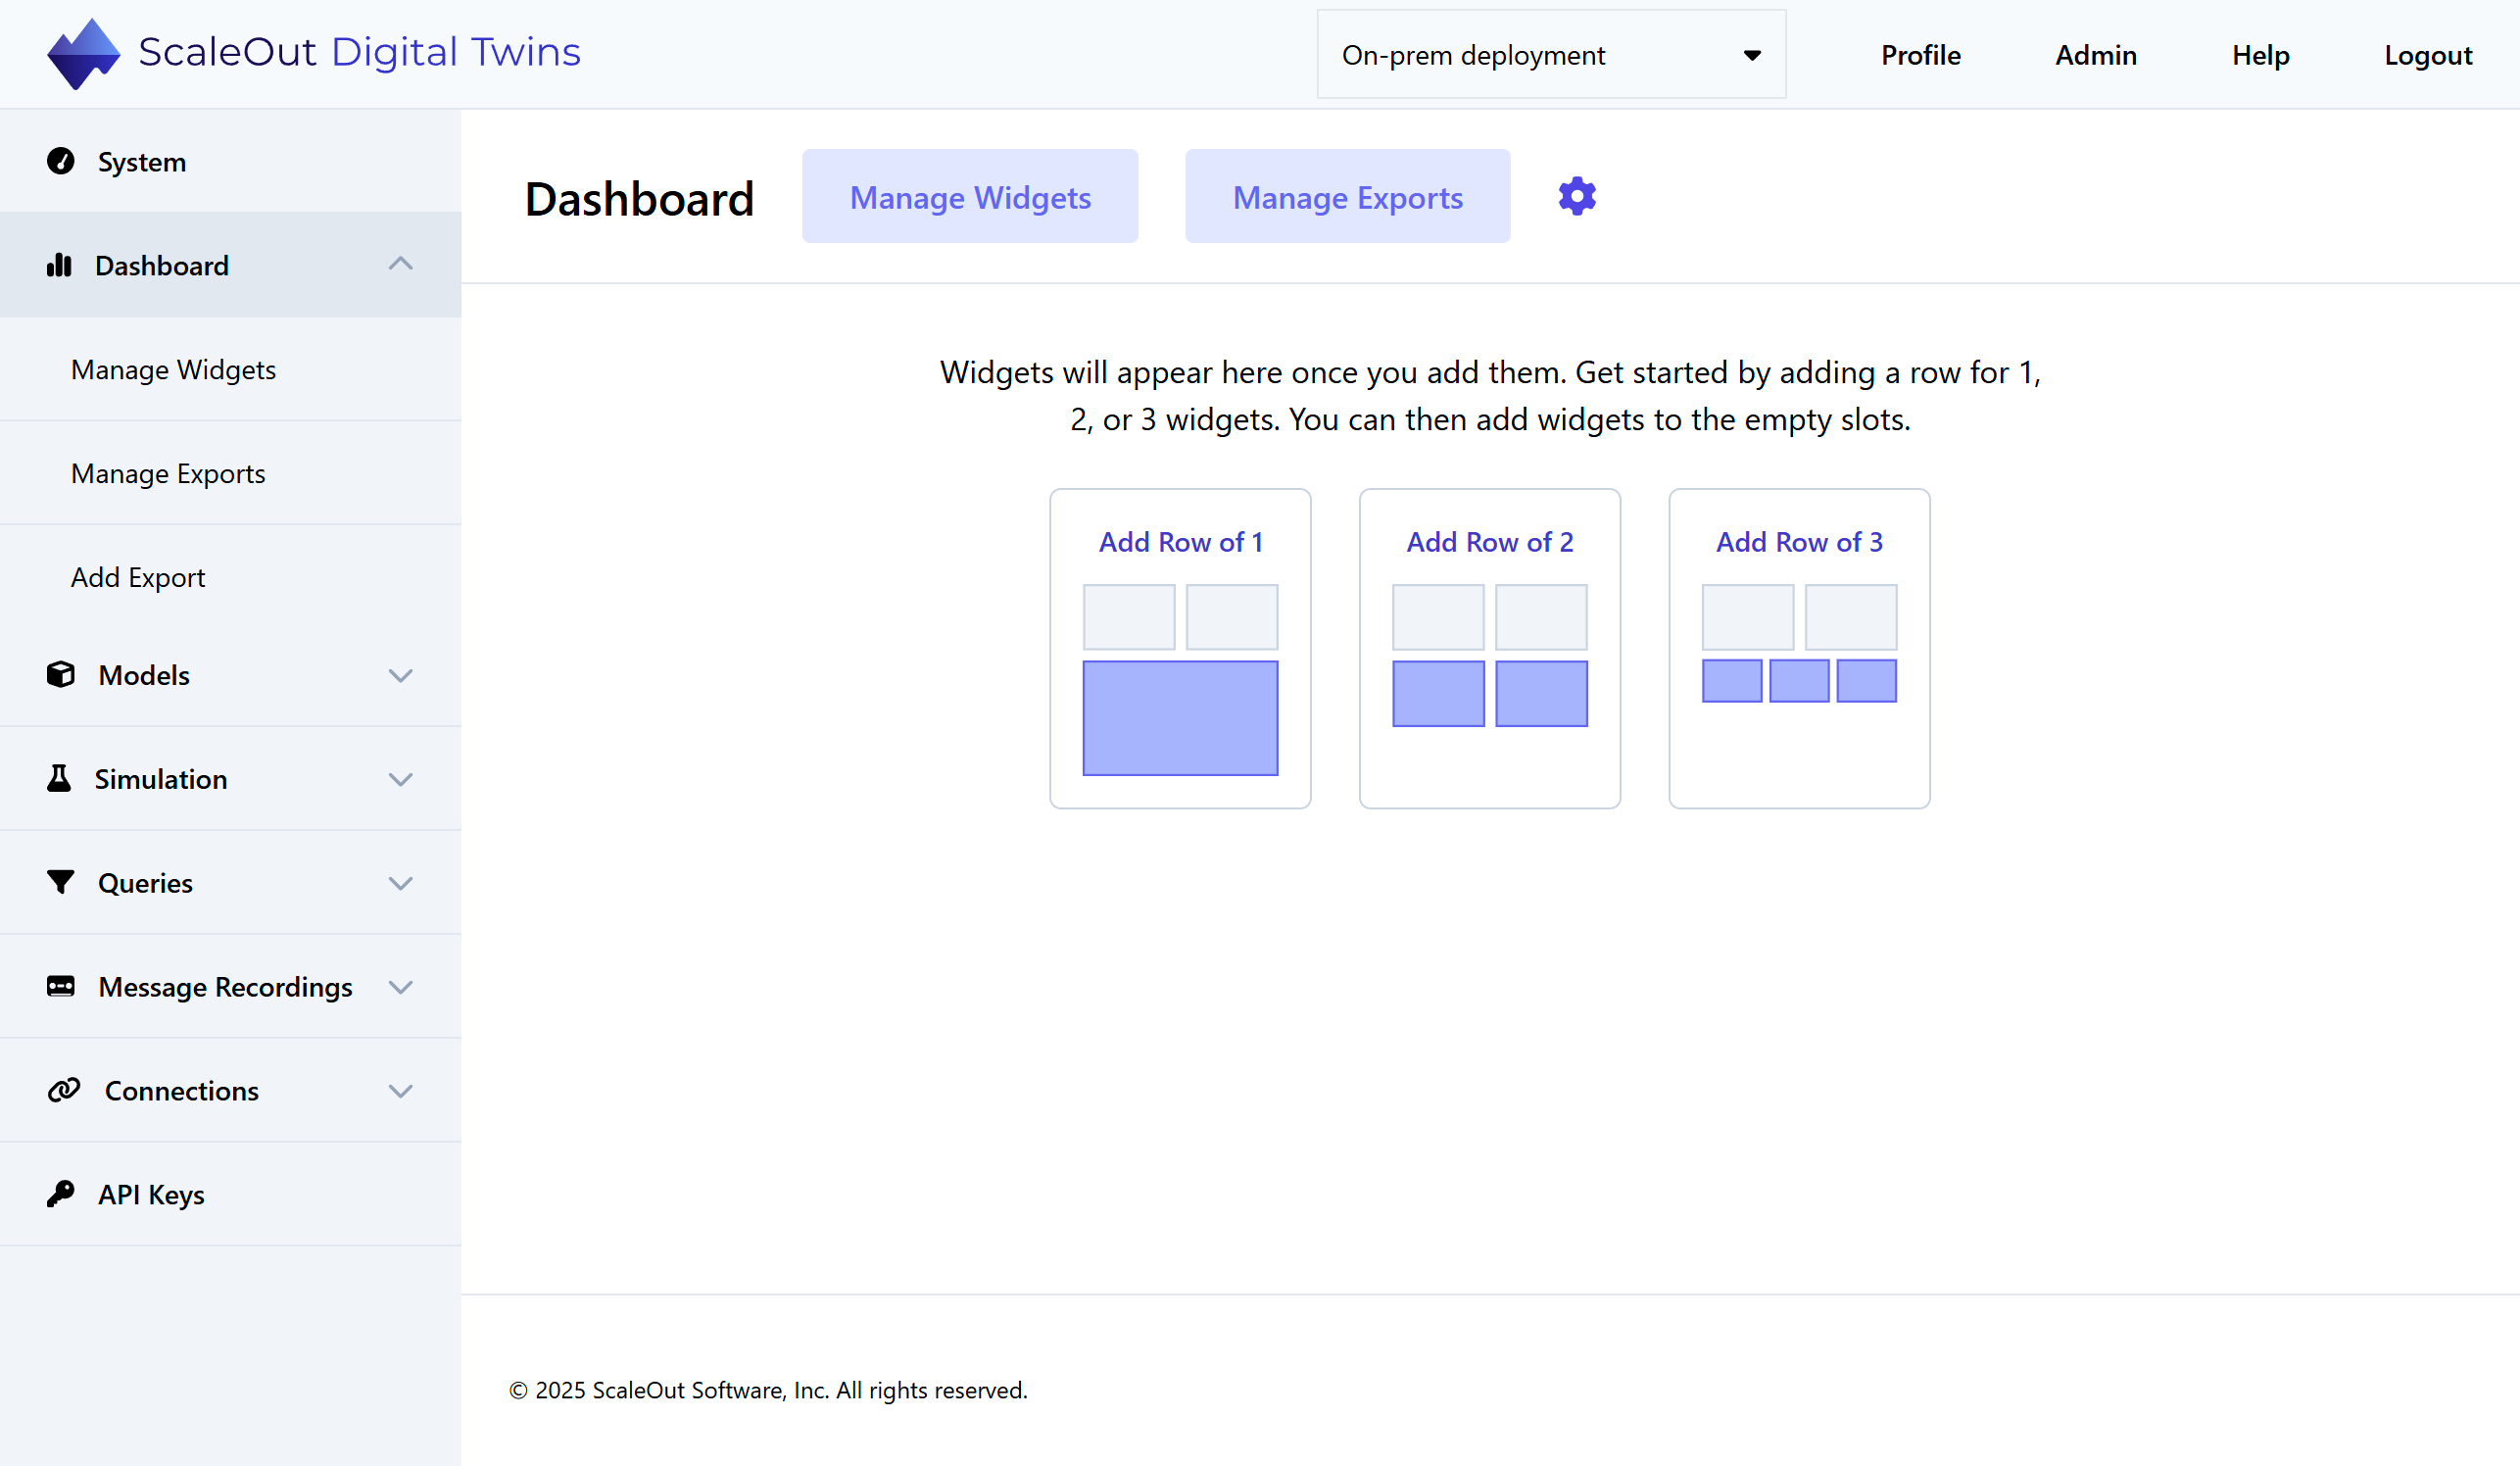Open the Profile link
This screenshot has width=2520, height=1466.
click(1920, 55)
